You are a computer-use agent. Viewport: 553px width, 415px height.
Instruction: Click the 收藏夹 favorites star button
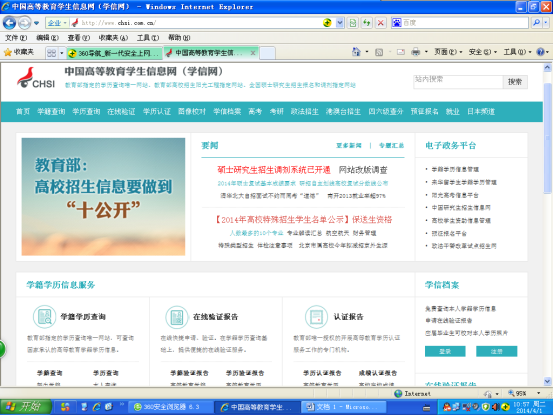[x=19, y=53]
